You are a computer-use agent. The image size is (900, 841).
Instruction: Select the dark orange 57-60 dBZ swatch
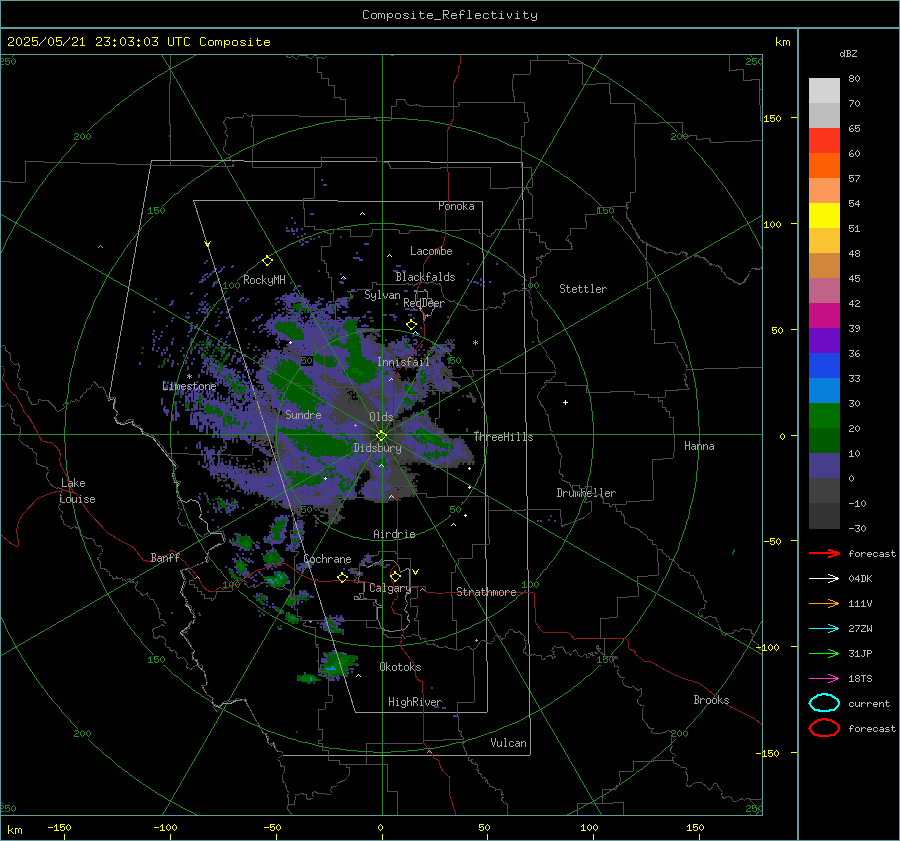click(x=824, y=165)
